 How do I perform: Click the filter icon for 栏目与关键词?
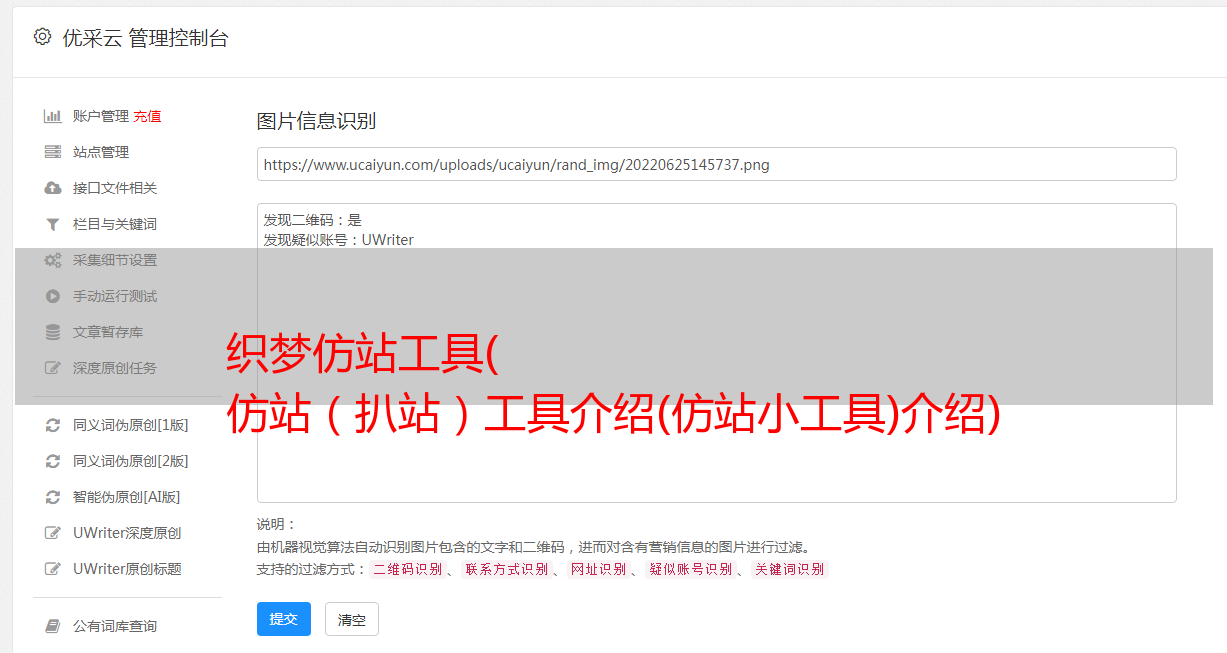(53, 224)
